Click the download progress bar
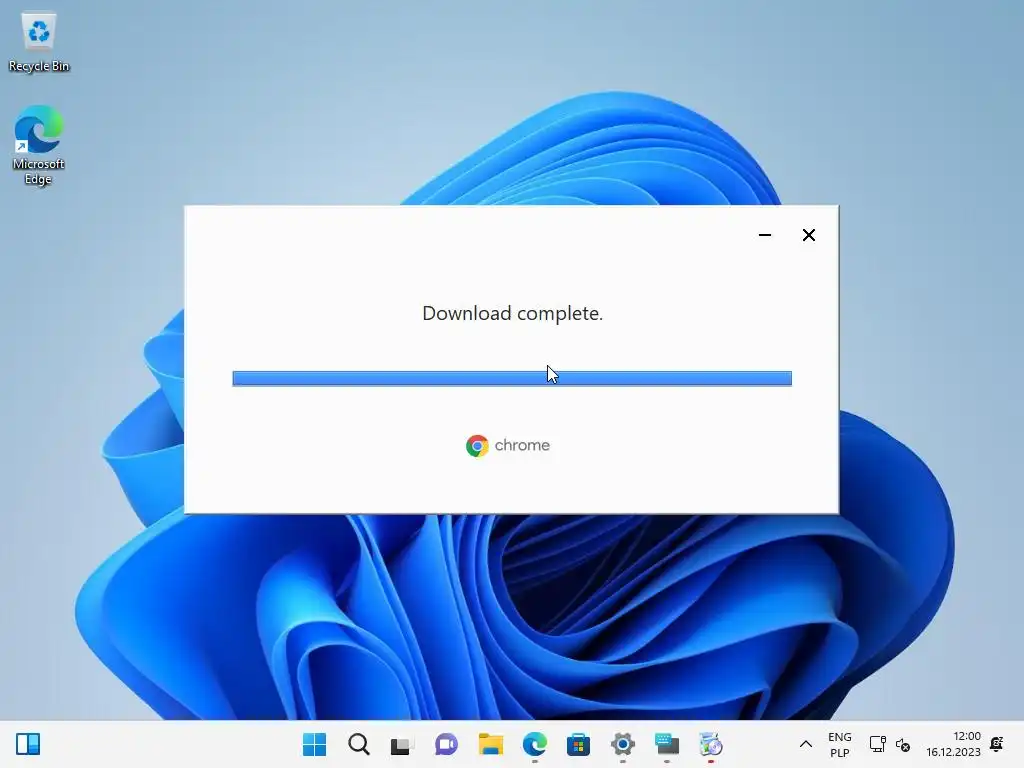This screenshot has height=768, width=1024. coord(512,378)
